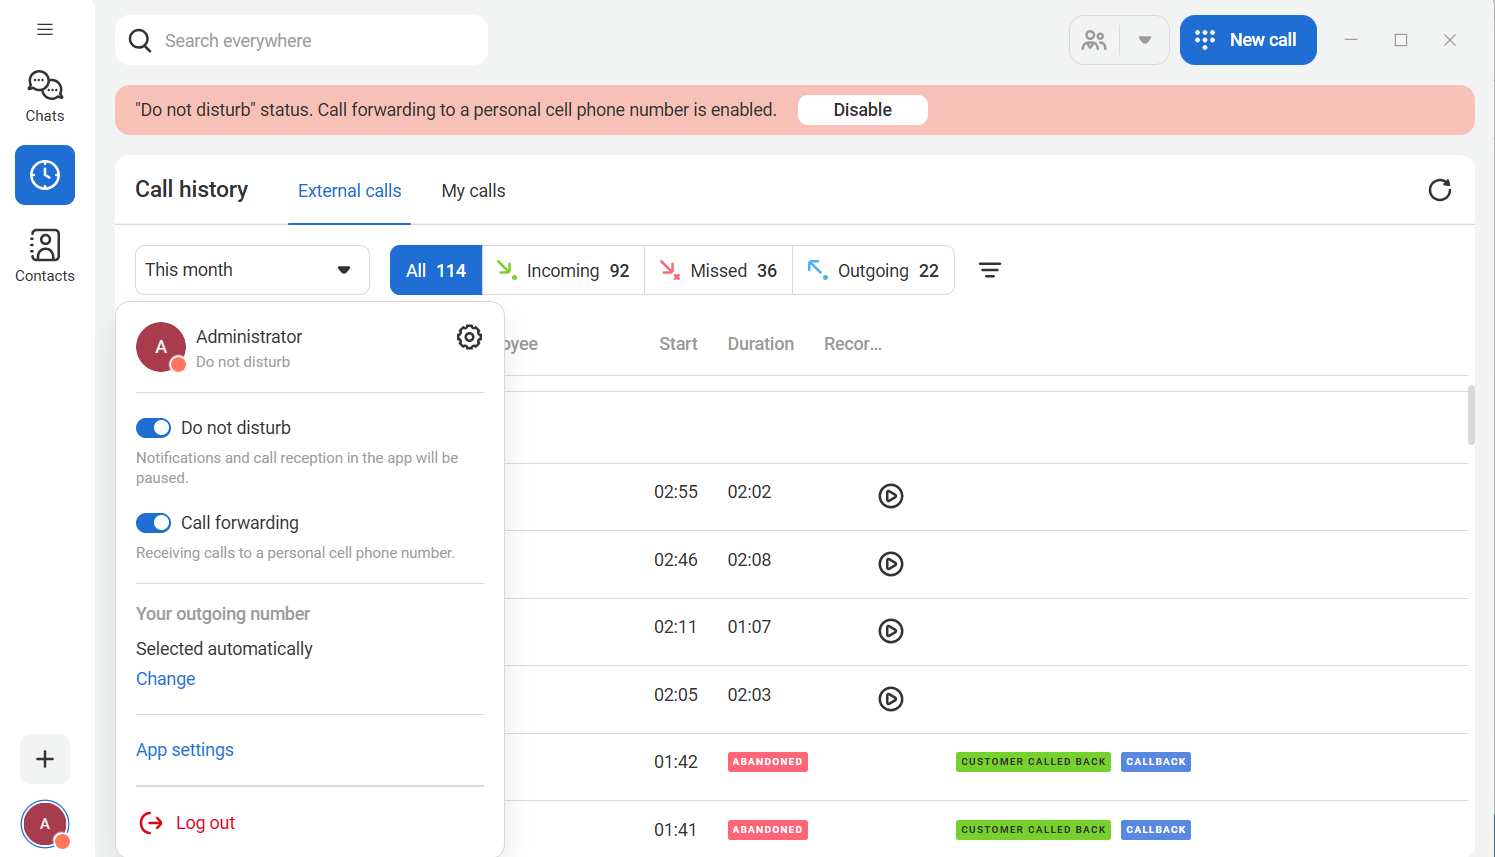The height and width of the screenshot is (857, 1495).
Task: Click Change outgoing number link
Action: (166, 679)
